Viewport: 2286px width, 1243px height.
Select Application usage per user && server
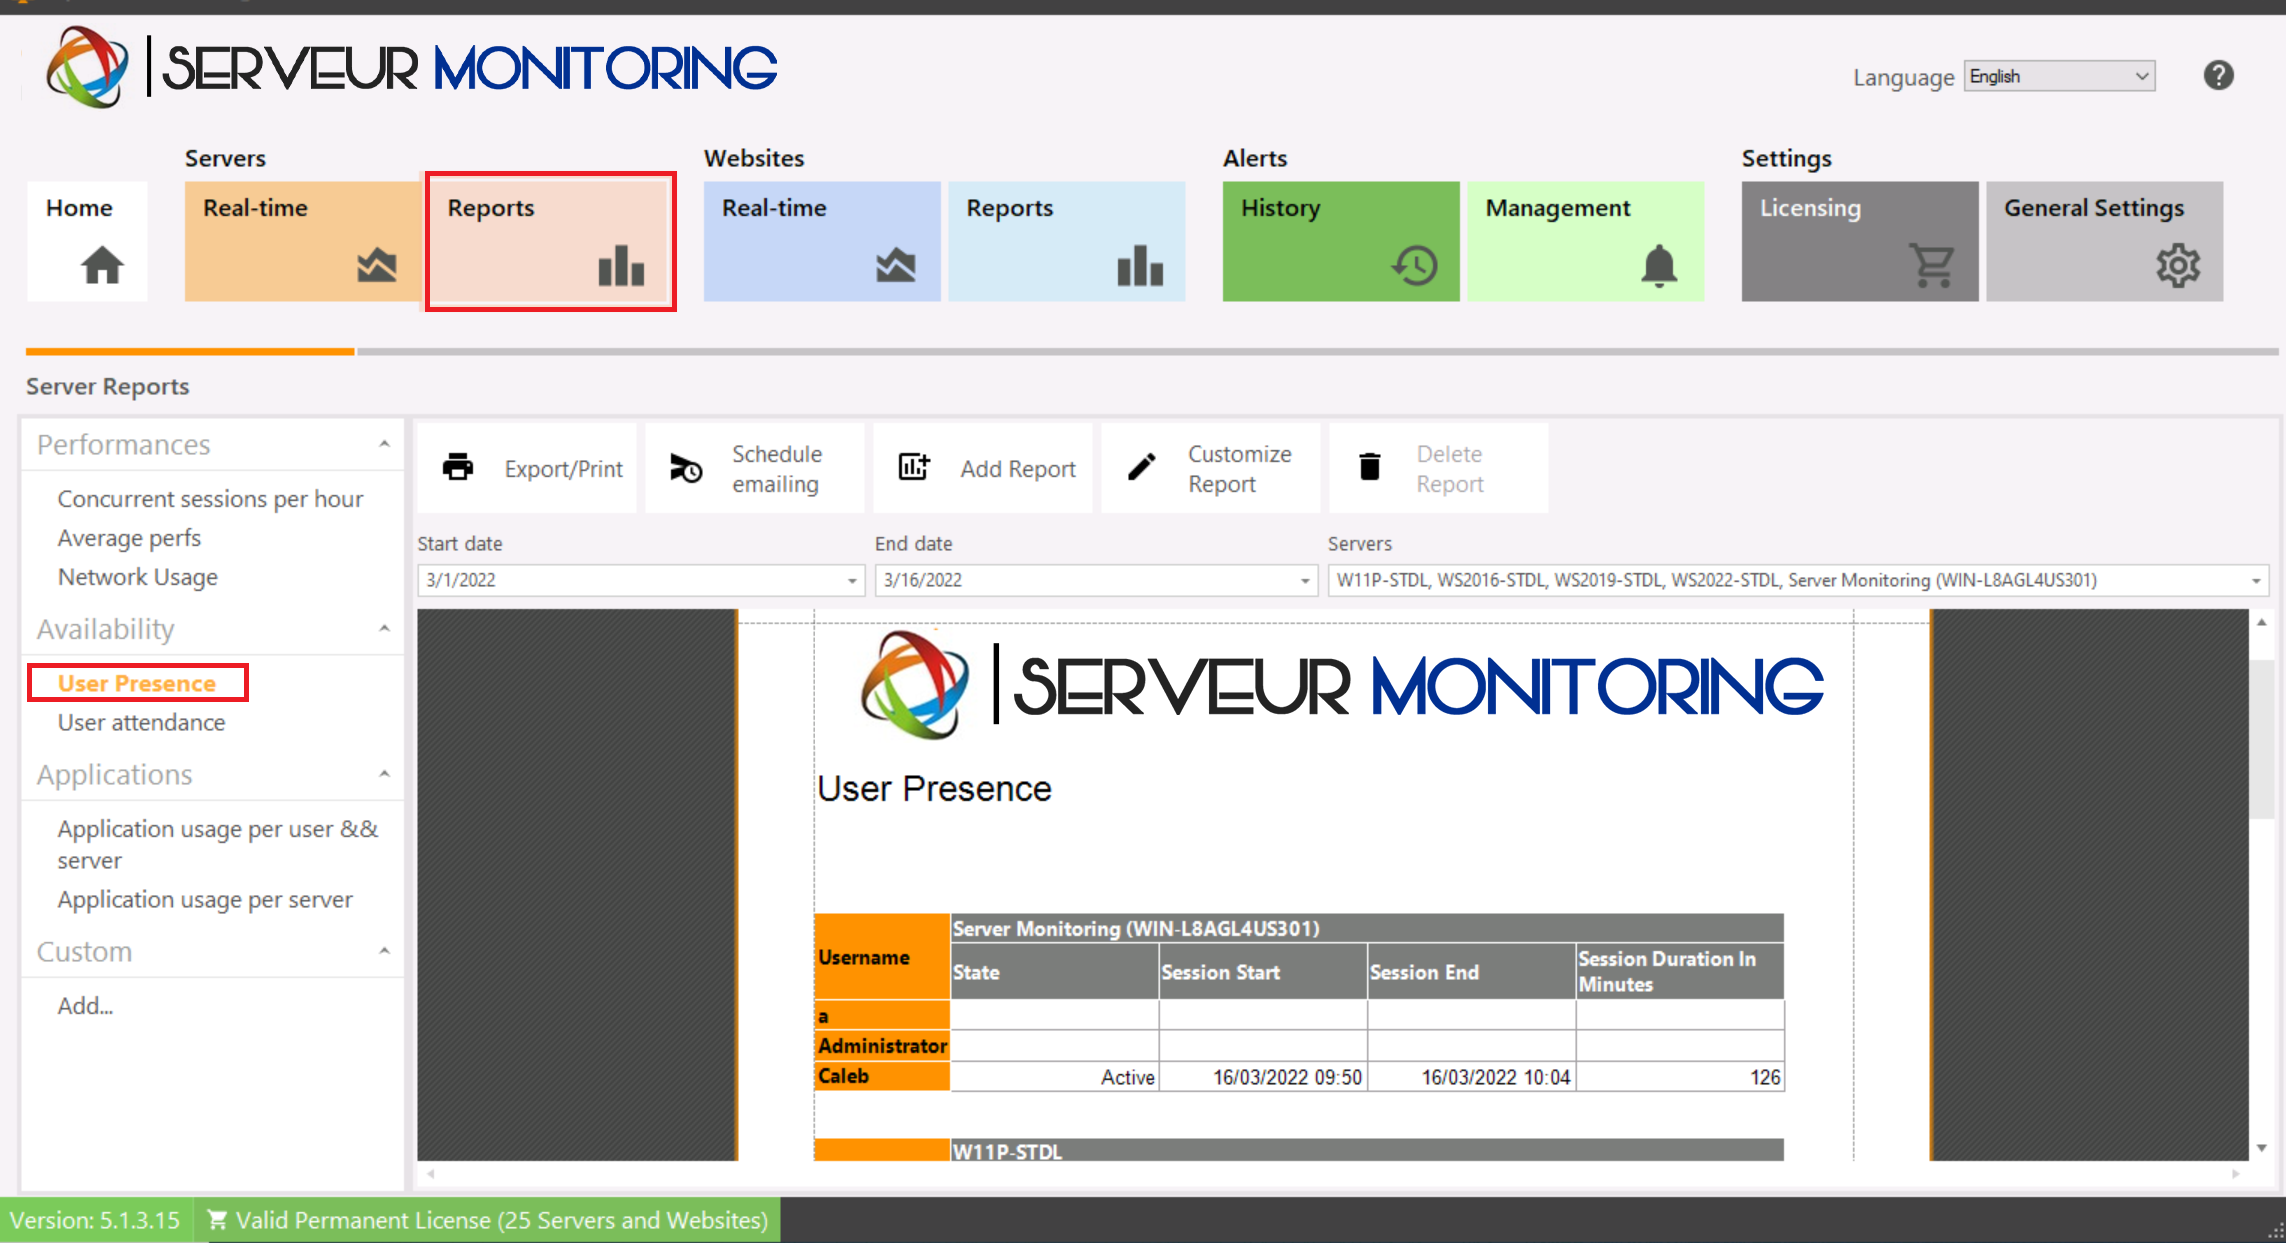[218, 844]
